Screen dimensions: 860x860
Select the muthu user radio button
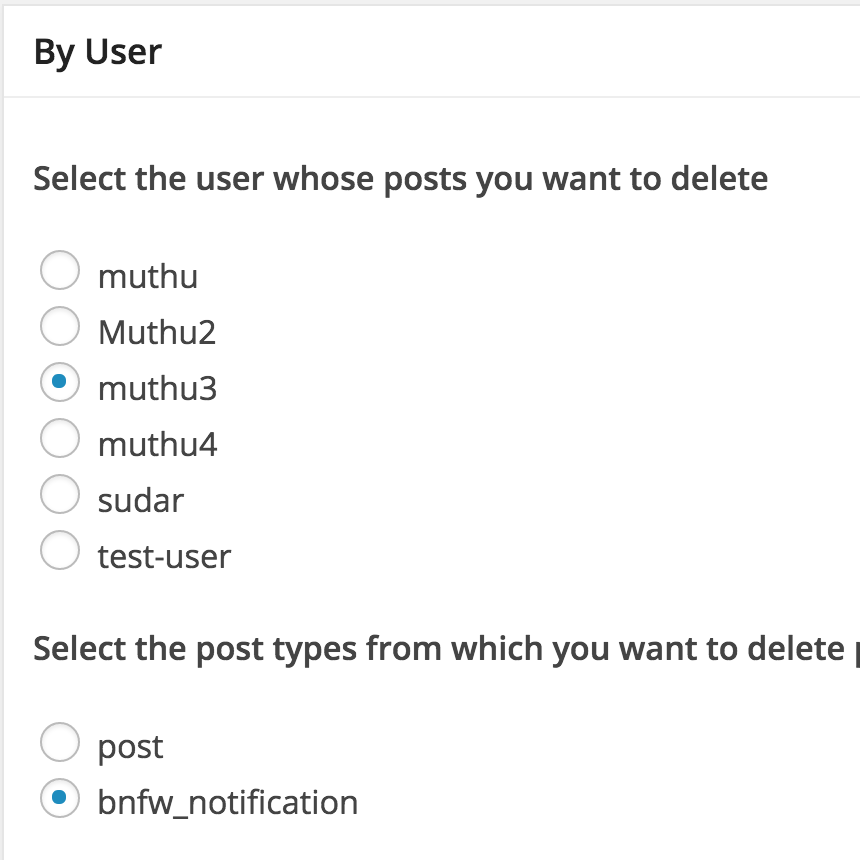59,270
